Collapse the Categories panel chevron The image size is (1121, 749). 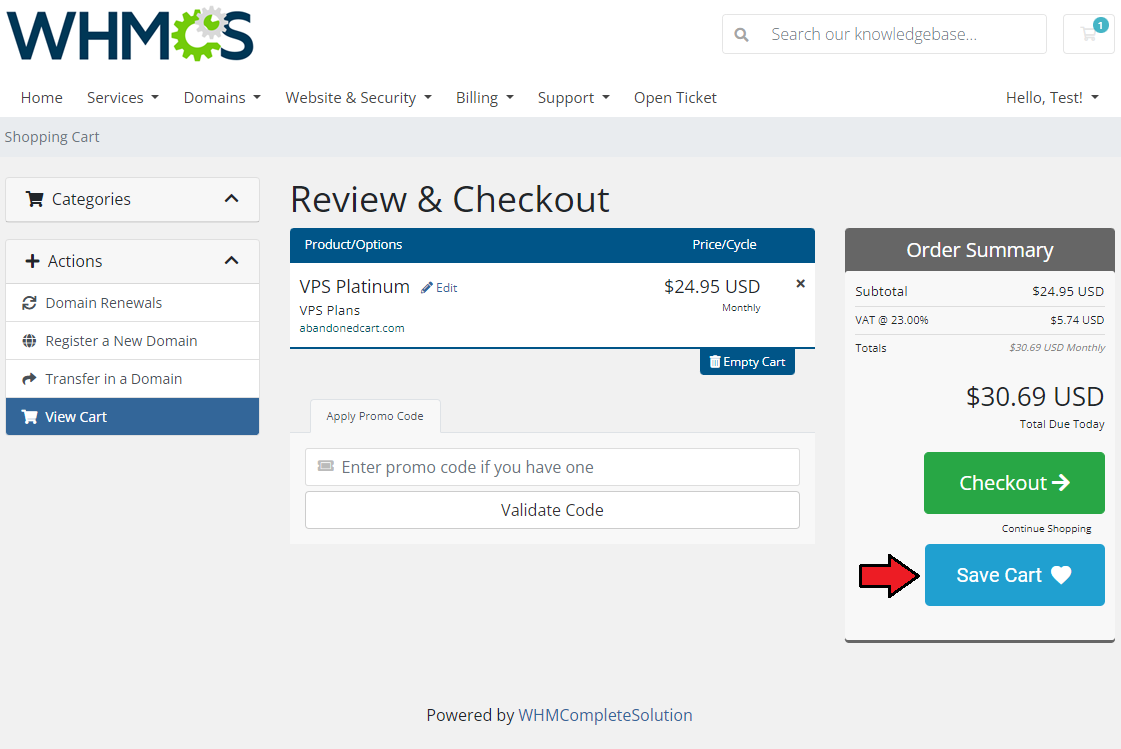point(231,199)
